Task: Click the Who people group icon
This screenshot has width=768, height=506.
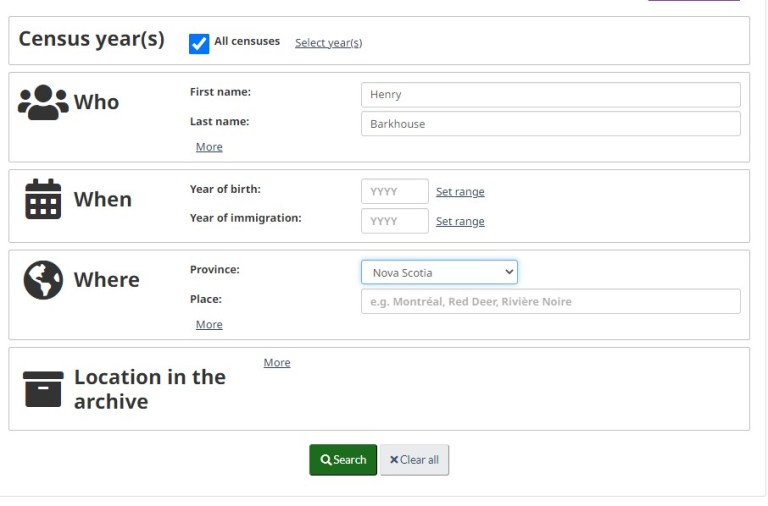Action: pos(43,102)
